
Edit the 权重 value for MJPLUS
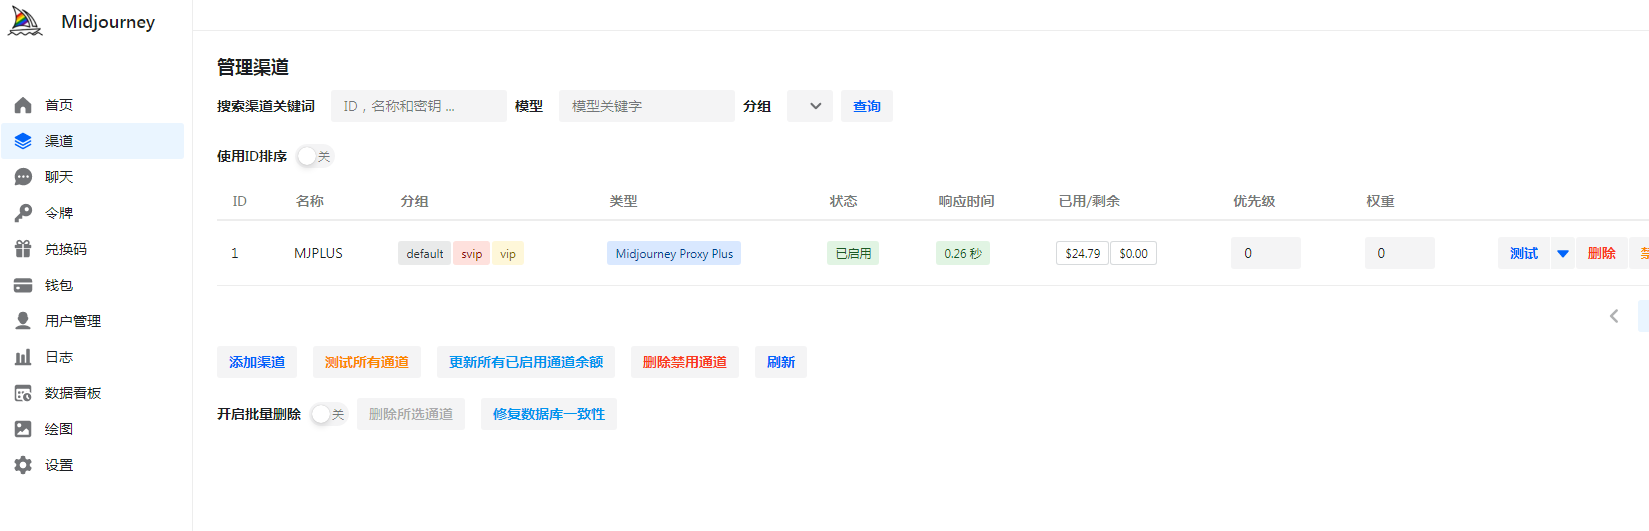(x=1400, y=253)
